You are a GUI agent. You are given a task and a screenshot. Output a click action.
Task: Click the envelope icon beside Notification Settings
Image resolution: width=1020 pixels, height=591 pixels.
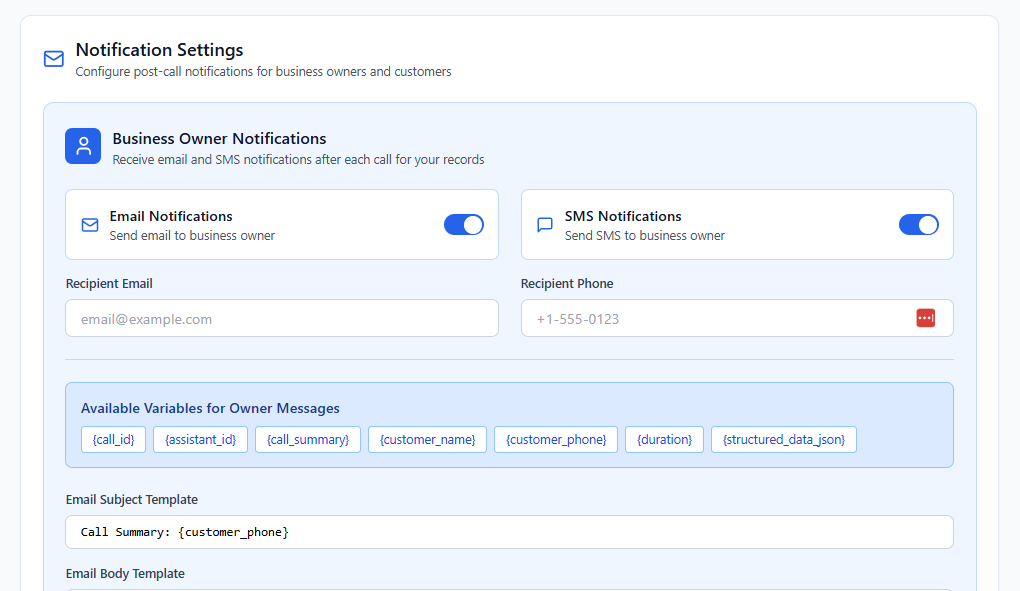pos(53,59)
